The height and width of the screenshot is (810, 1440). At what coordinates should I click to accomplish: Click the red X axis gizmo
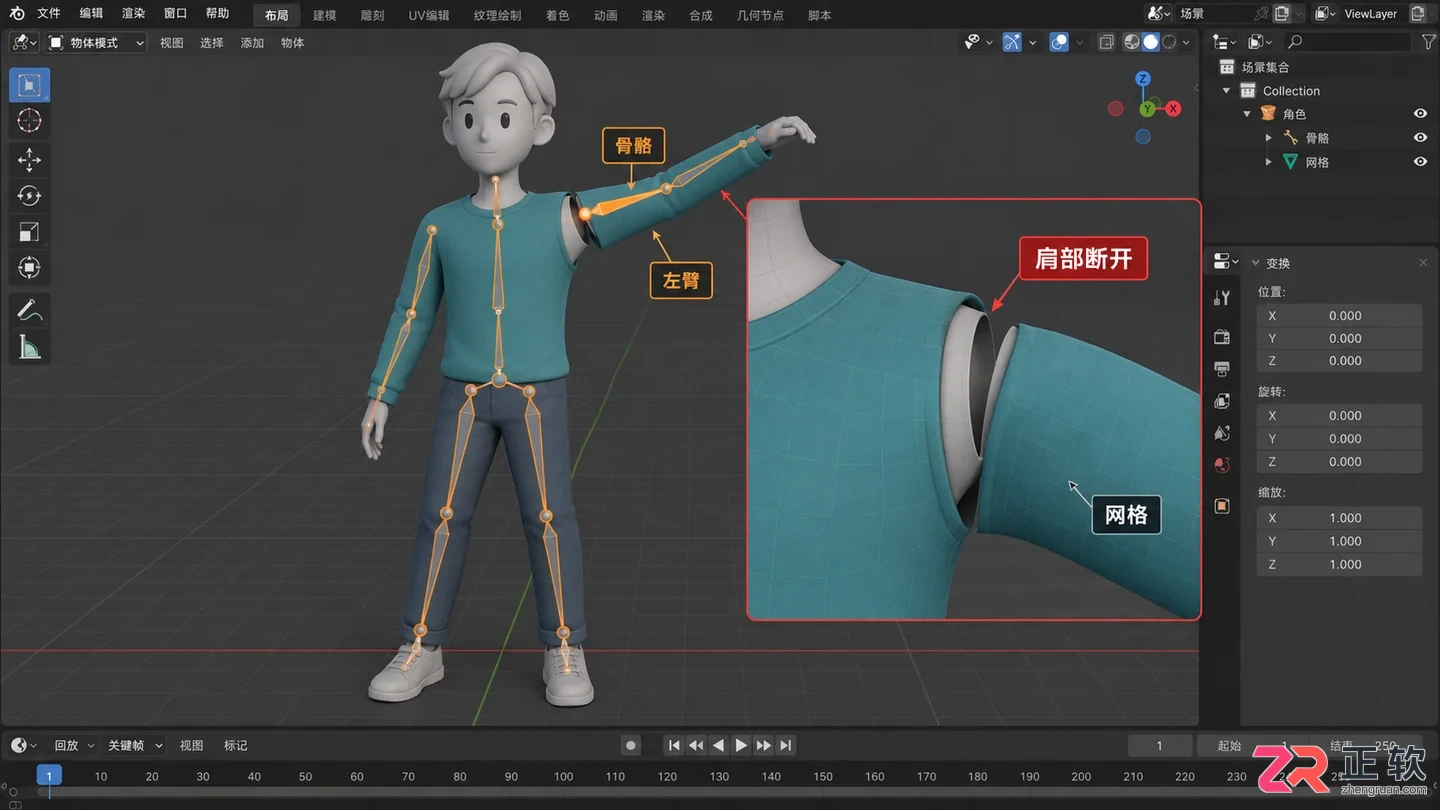(x=1173, y=108)
